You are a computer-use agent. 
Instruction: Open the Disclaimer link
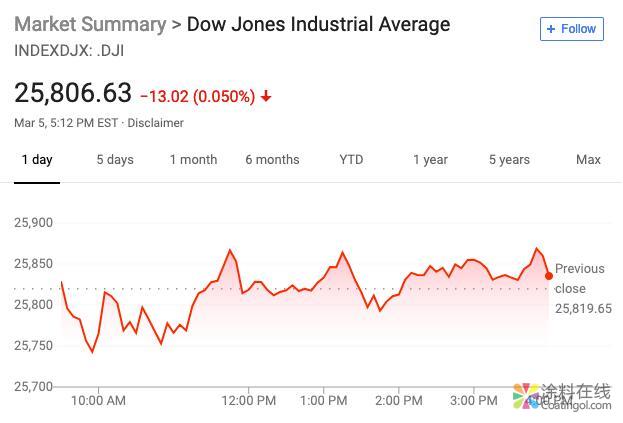point(155,123)
